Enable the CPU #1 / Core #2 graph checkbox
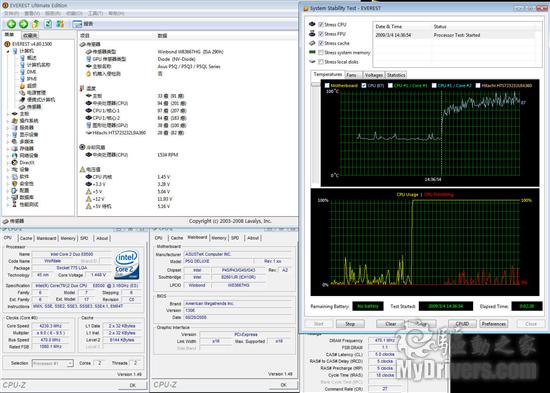The height and width of the screenshot is (393, 550). coord(434,85)
